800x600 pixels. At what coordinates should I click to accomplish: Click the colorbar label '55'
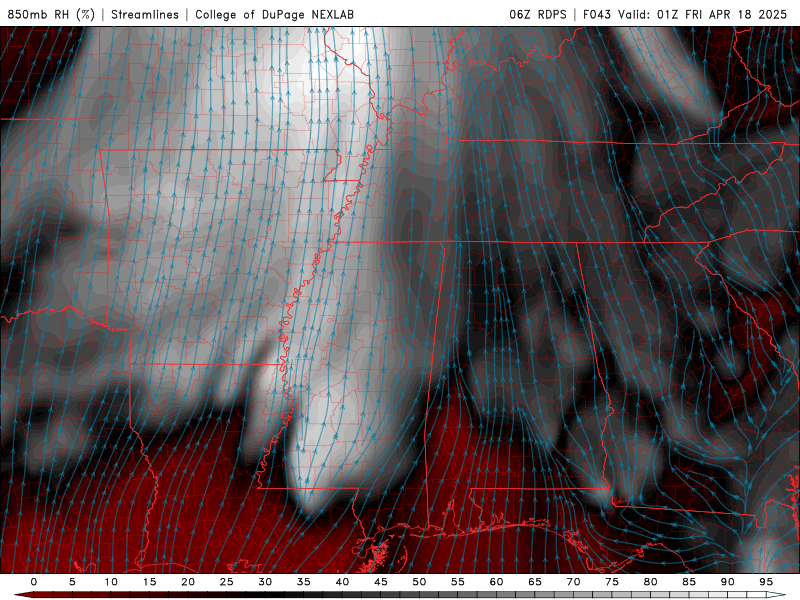point(458,582)
